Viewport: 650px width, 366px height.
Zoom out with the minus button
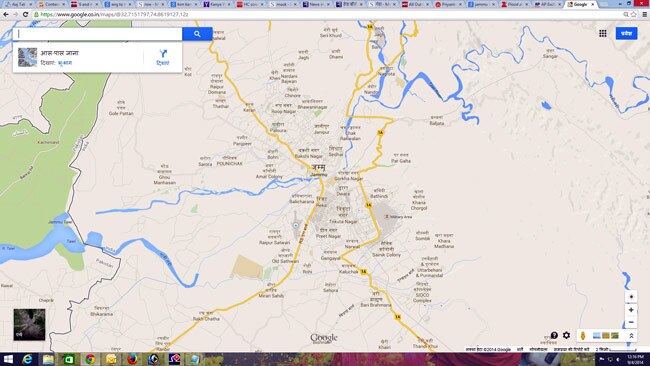pyautogui.click(x=631, y=322)
